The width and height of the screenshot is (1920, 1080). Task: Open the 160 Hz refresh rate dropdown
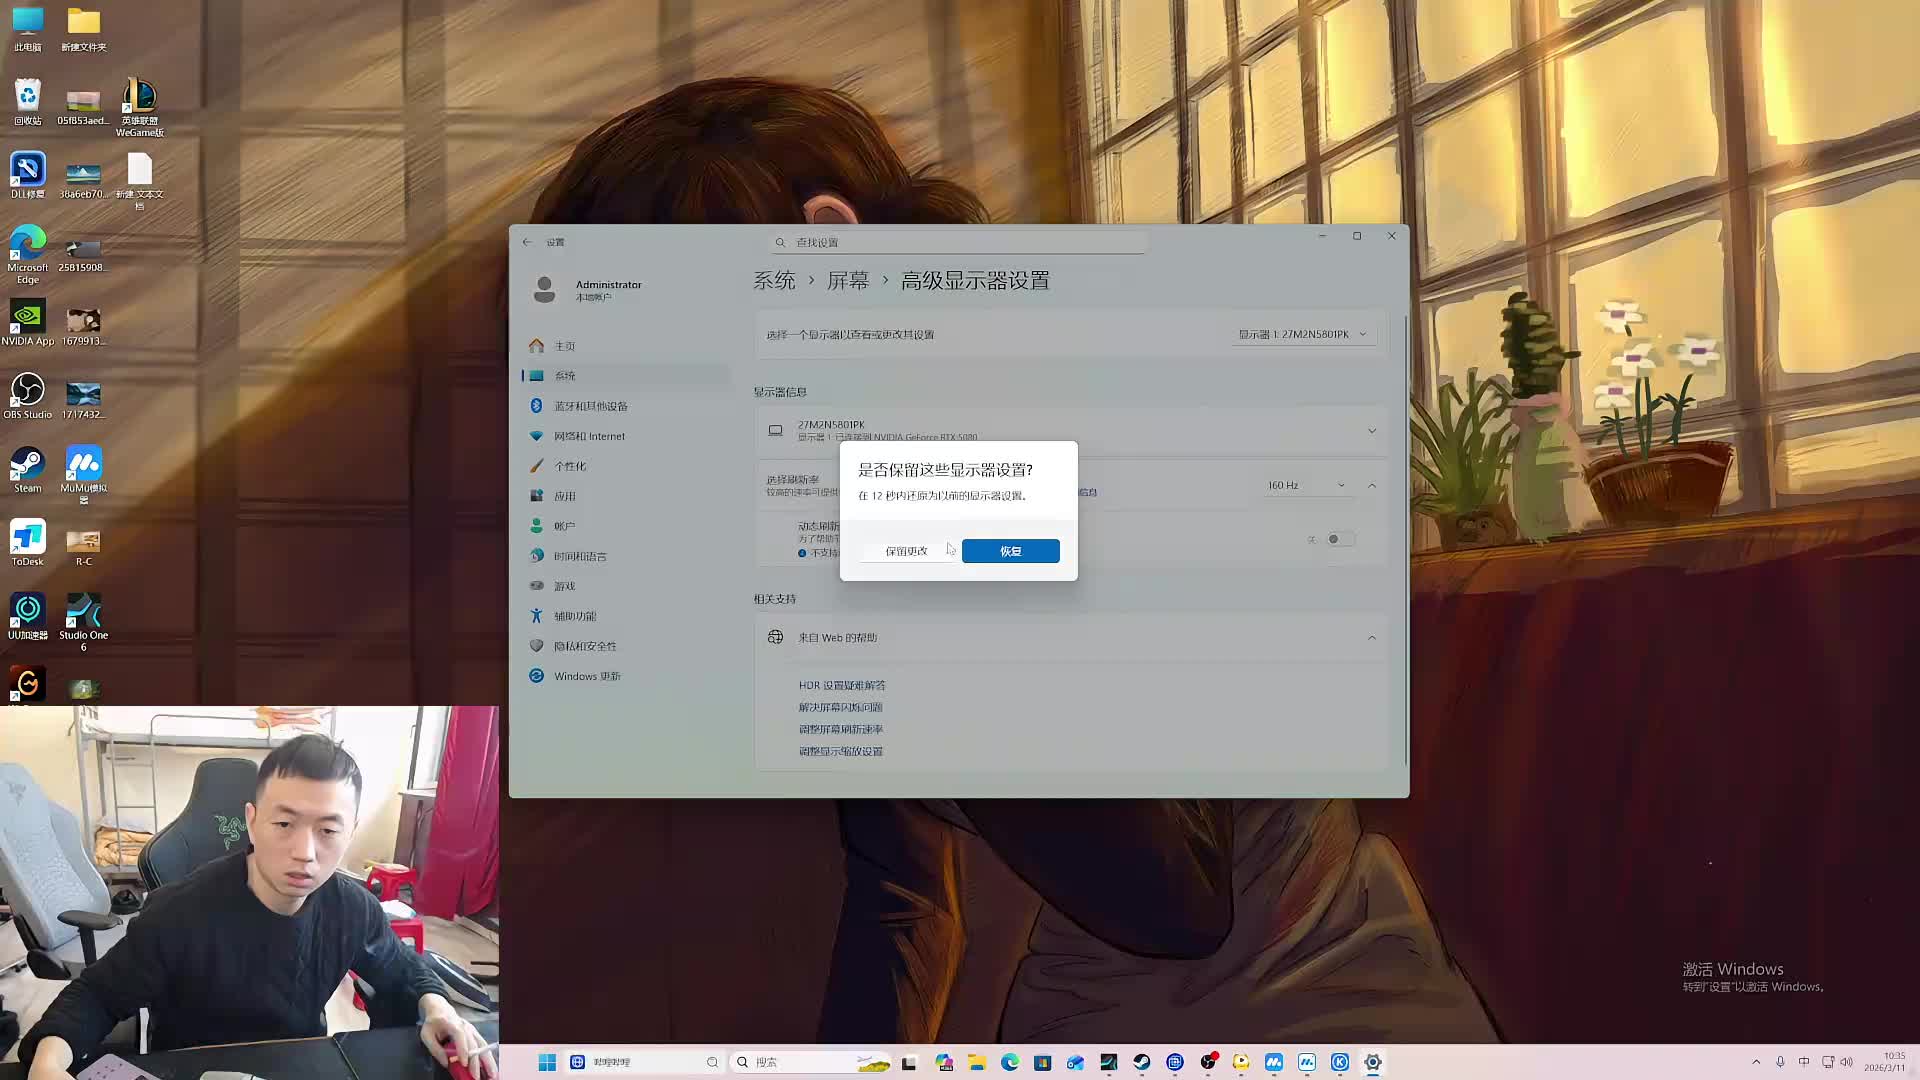[x=1305, y=485]
